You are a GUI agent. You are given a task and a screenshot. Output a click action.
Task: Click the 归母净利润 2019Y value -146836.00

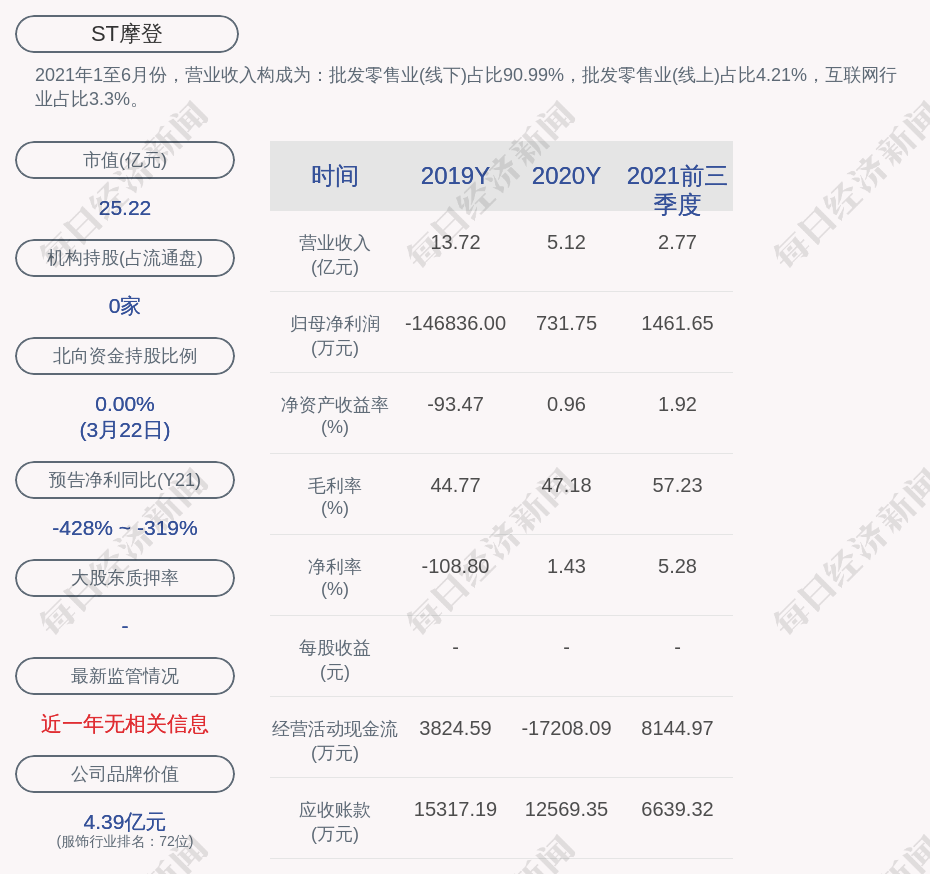(x=455, y=323)
